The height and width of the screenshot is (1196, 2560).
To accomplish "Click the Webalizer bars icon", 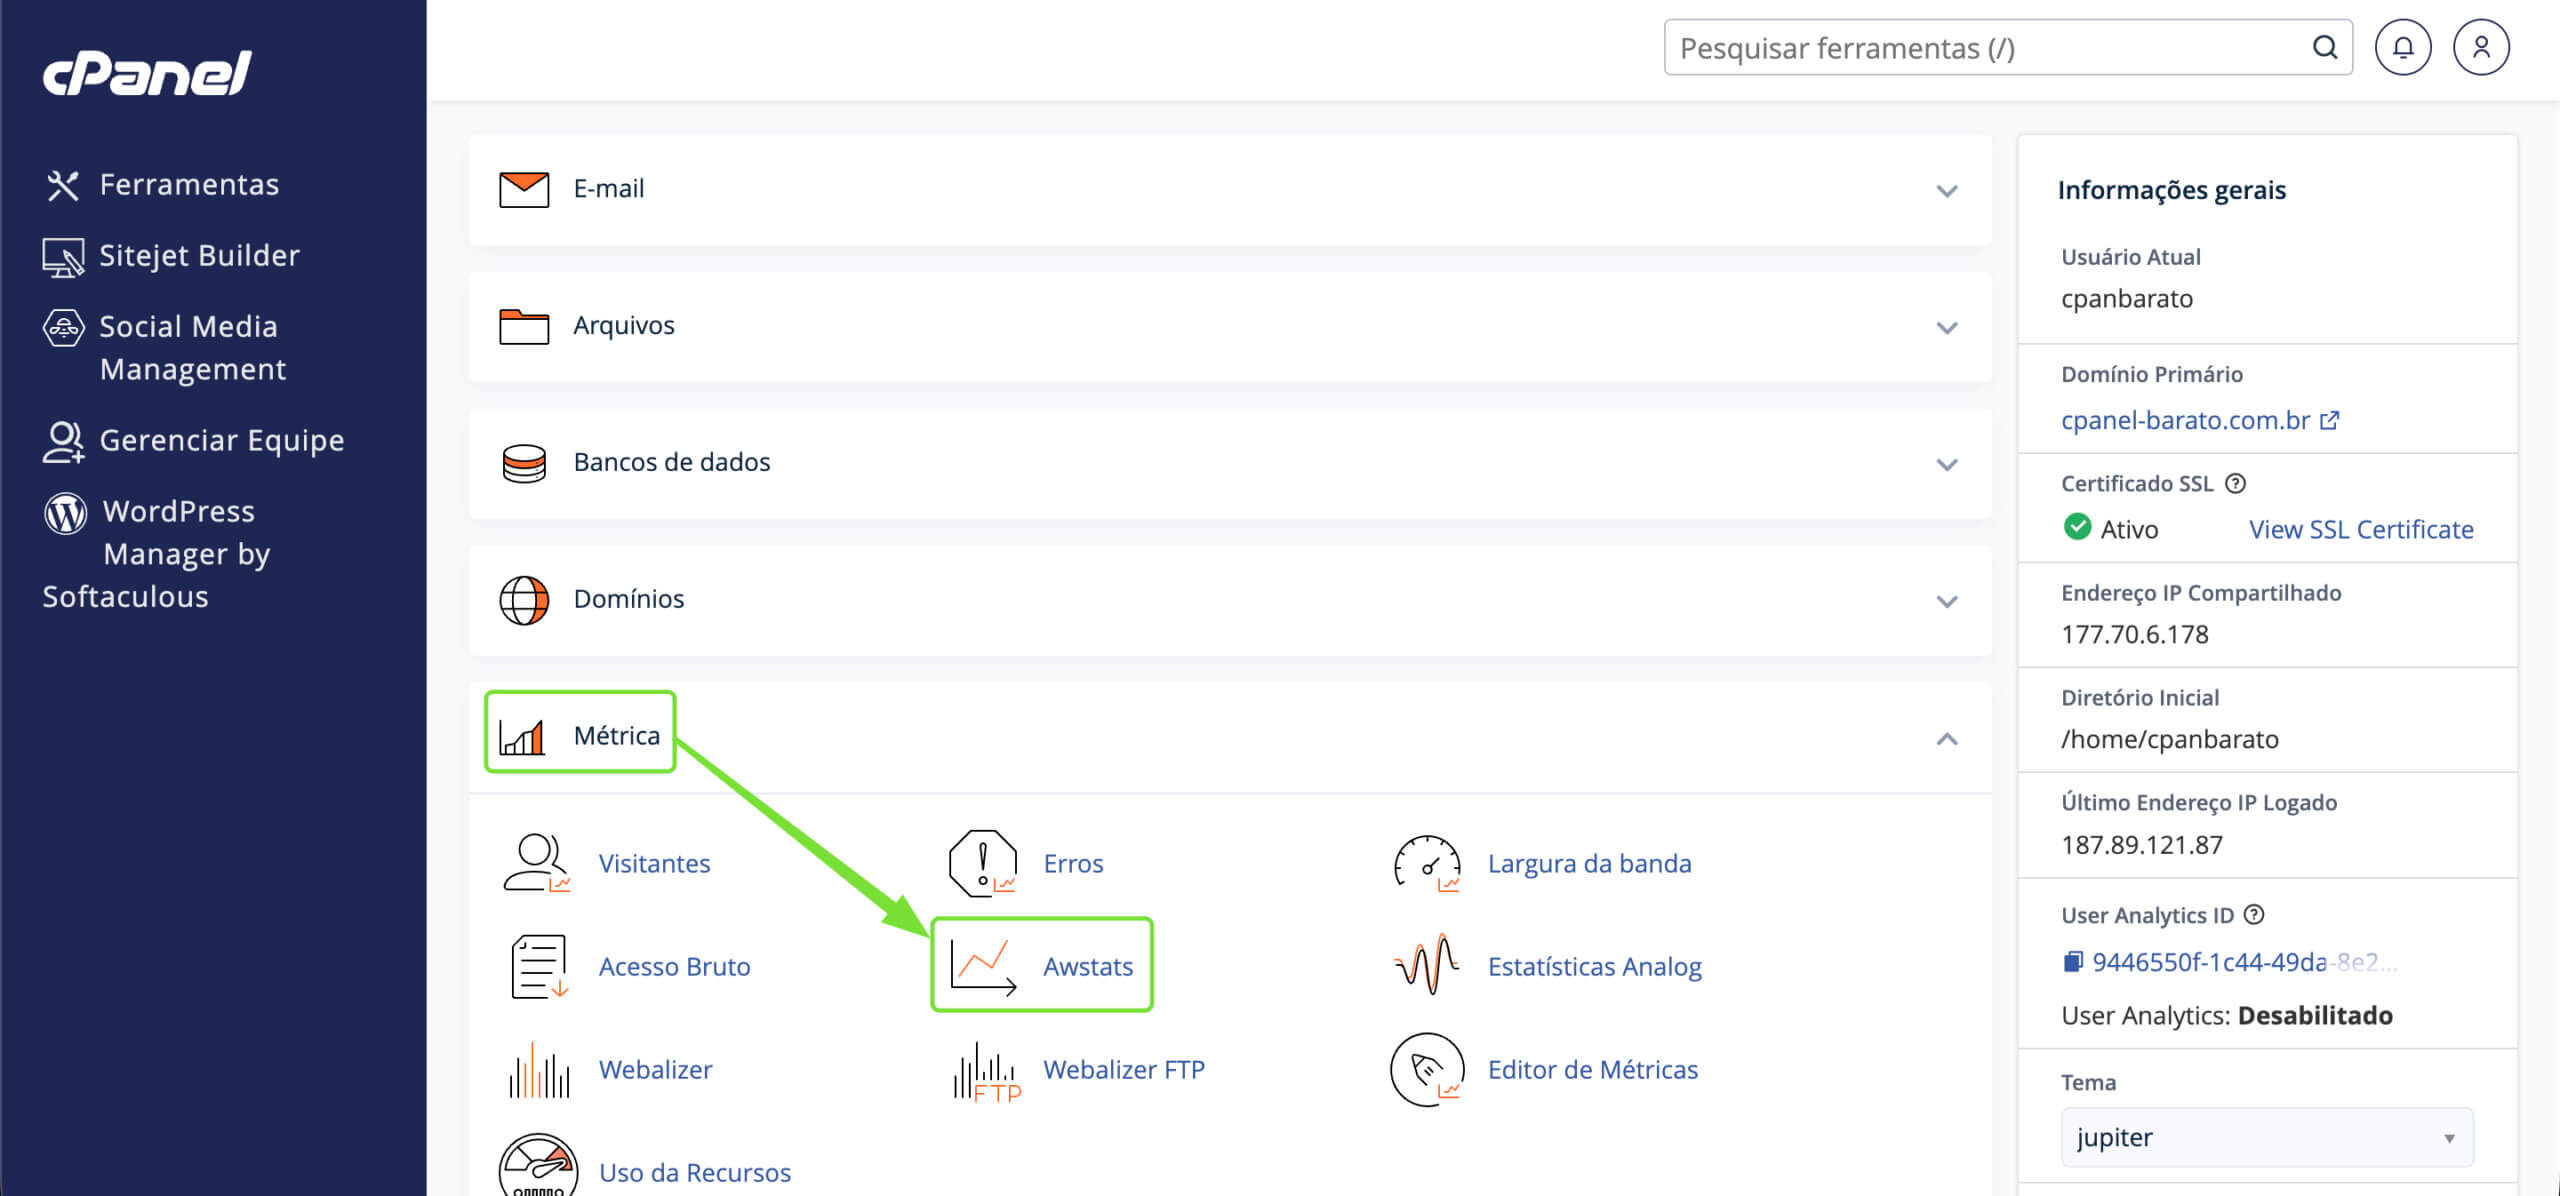I will [539, 1070].
